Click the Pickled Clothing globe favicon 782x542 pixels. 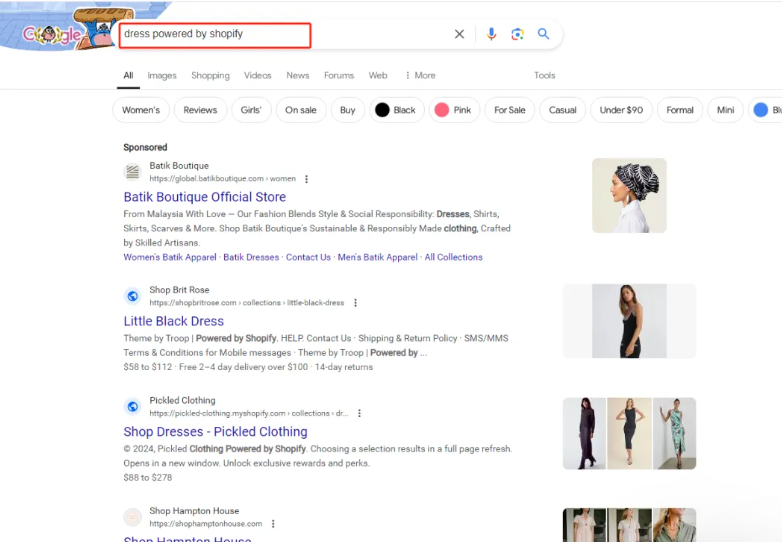tap(133, 407)
